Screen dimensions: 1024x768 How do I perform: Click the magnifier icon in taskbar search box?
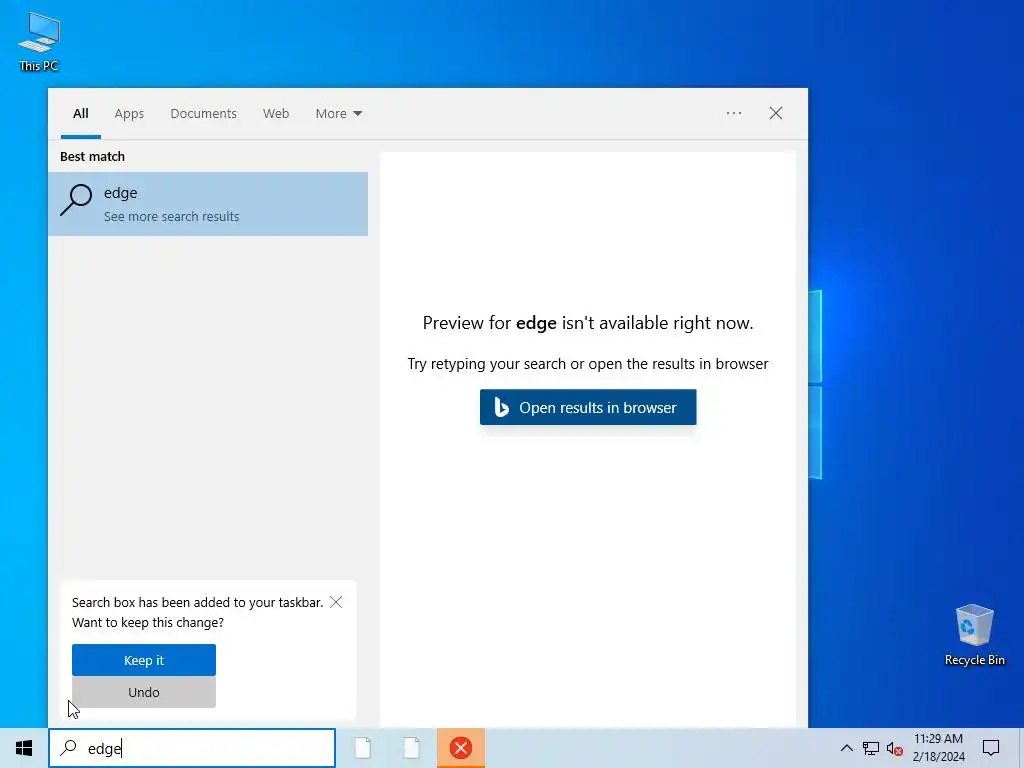(x=69, y=748)
